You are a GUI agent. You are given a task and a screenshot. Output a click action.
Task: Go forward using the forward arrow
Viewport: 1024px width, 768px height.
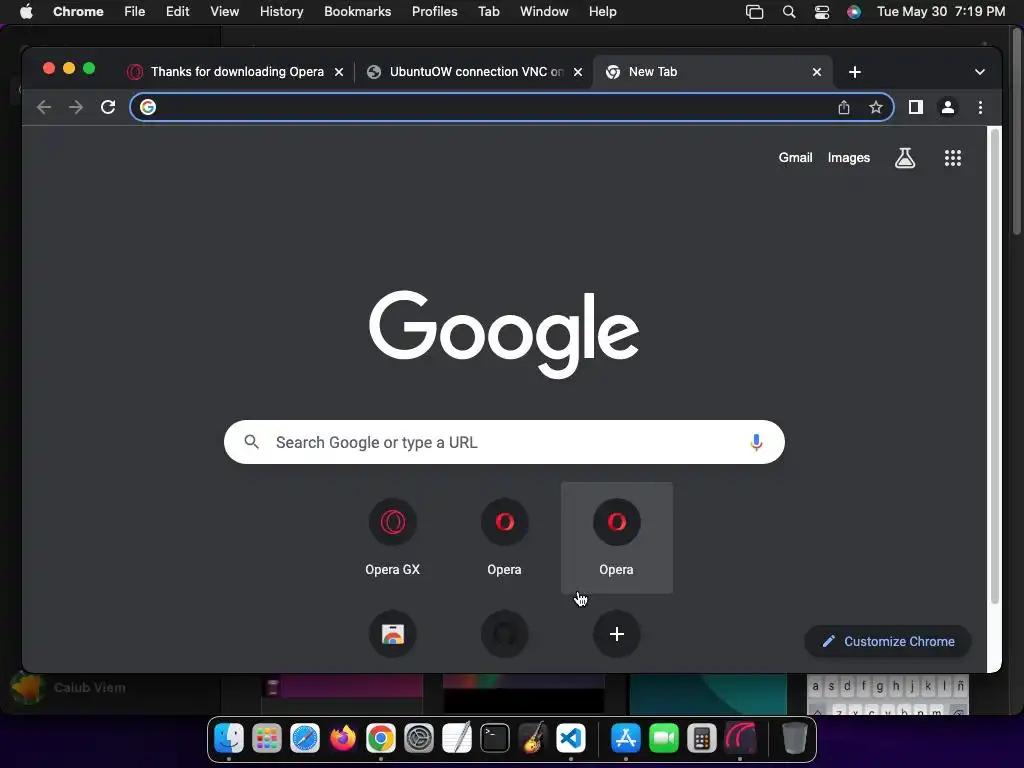click(x=76, y=107)
